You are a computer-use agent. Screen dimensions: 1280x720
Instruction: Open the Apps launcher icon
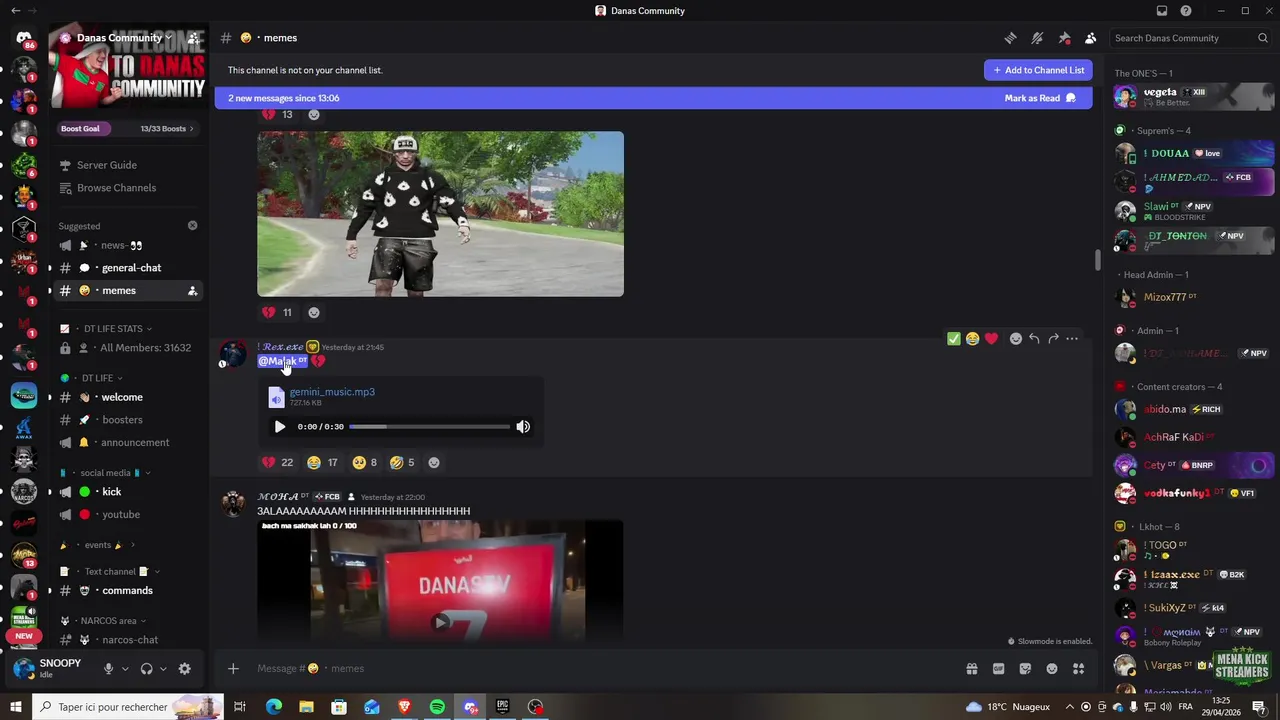(x=1079, y=669)
